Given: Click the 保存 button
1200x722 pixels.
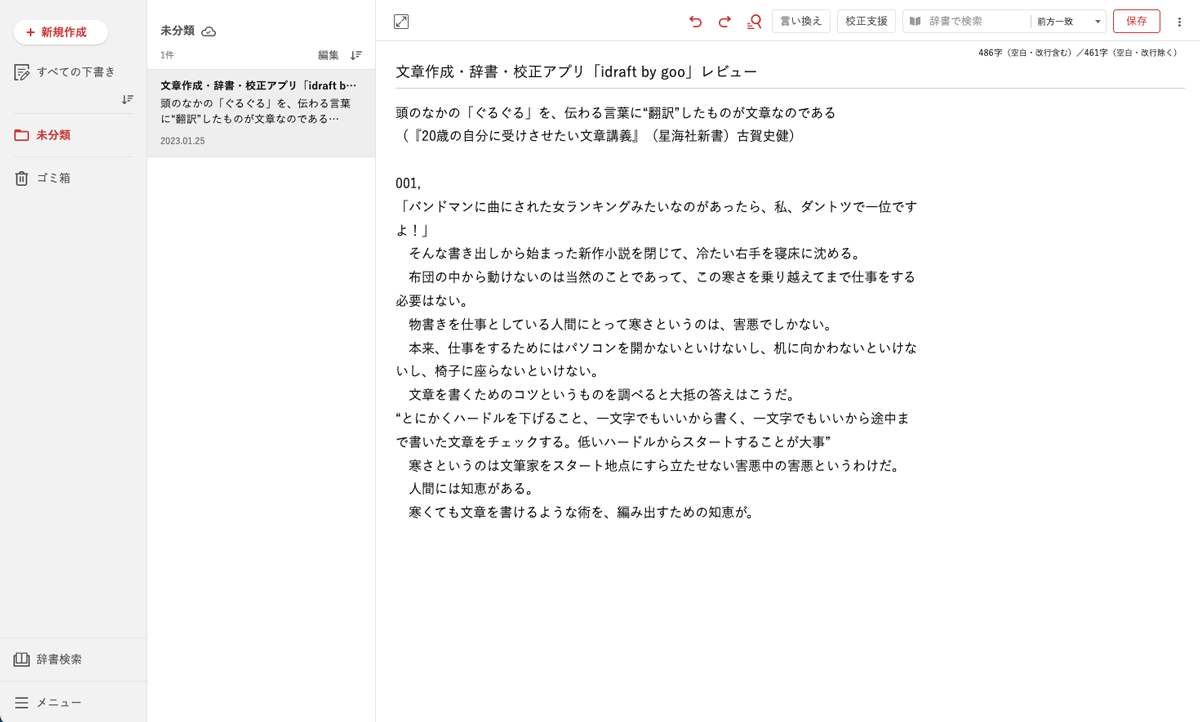Looking at the screenshot, I should (x=1136, y=21).
